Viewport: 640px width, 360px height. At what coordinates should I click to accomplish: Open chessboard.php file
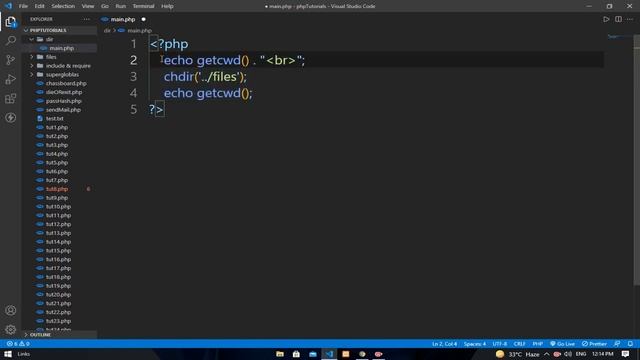point(66,83)
